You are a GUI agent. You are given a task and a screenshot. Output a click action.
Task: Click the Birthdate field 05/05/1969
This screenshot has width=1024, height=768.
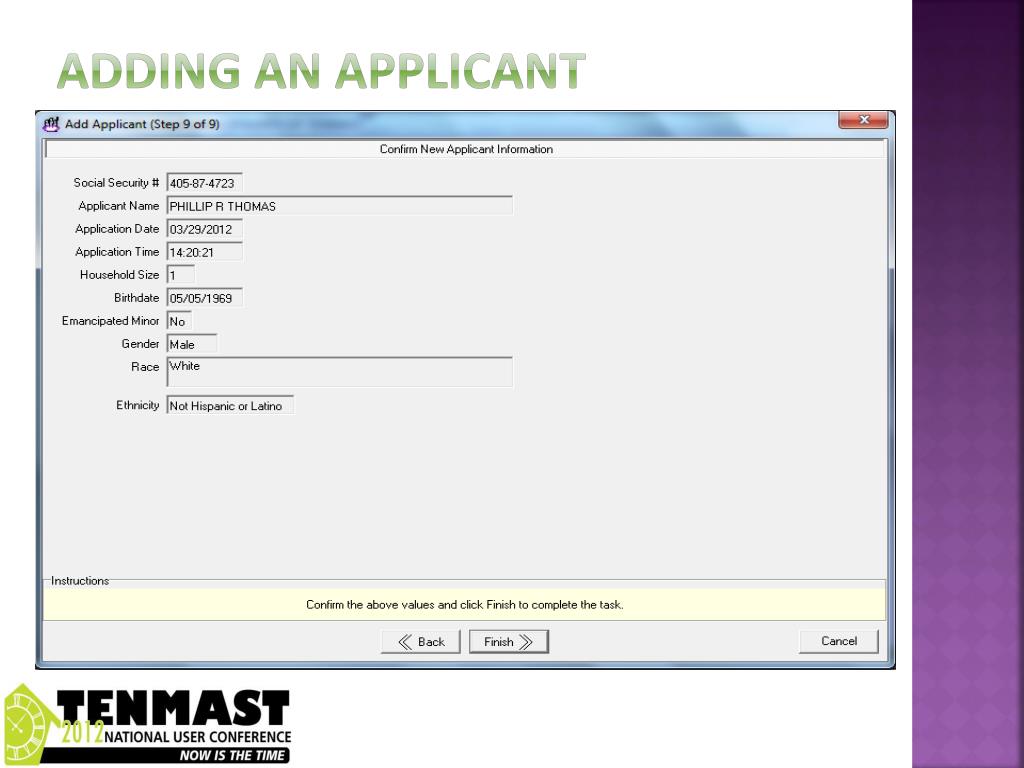tap(204, 298)
